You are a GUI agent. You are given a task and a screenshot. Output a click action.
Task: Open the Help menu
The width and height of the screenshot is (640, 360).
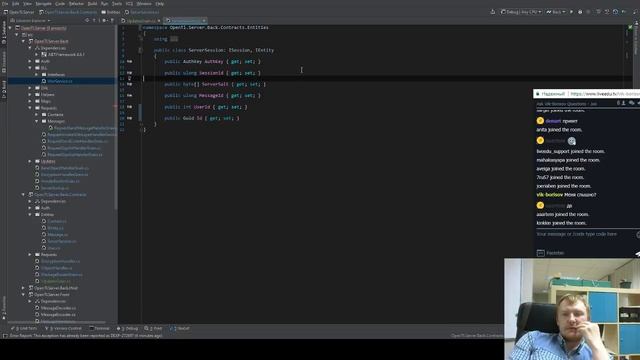[x=160, y=4]
